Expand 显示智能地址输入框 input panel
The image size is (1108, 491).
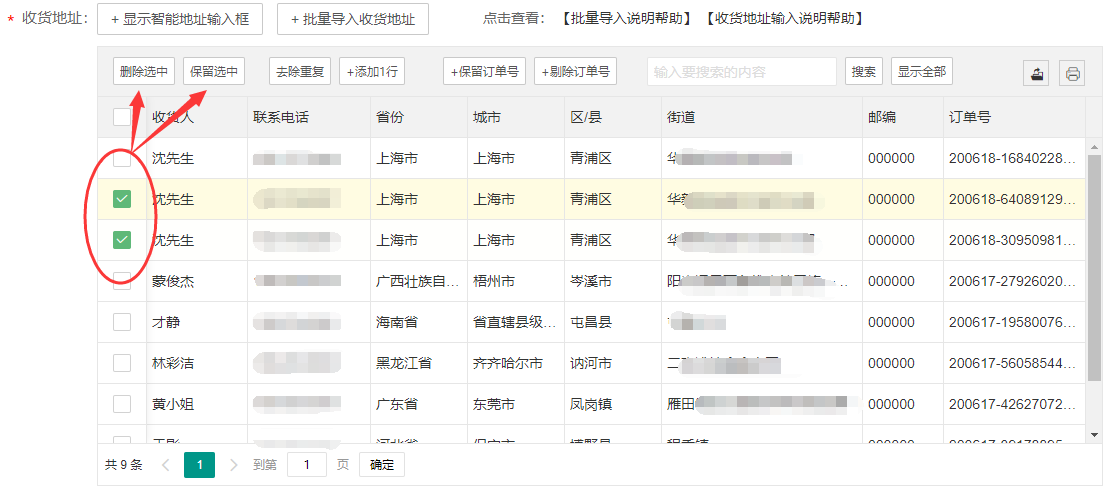(x=179, y=19)
